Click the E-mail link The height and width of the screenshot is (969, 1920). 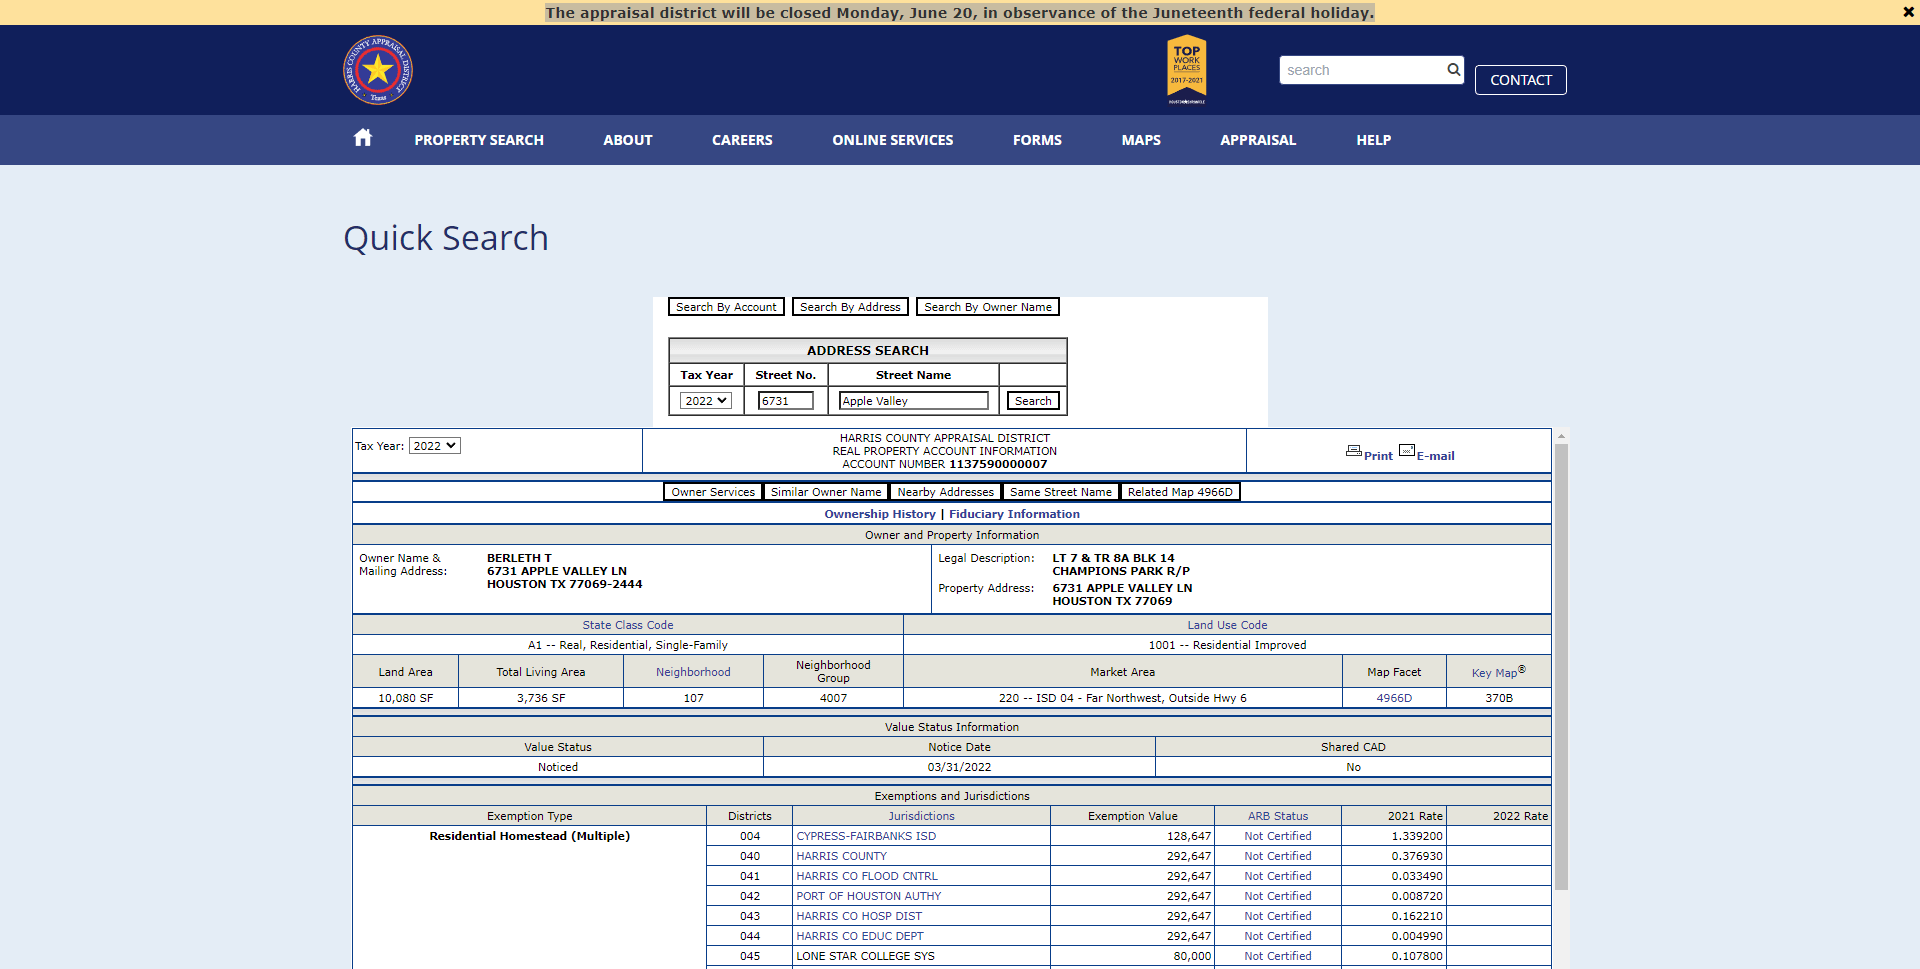pos(1435,456)
